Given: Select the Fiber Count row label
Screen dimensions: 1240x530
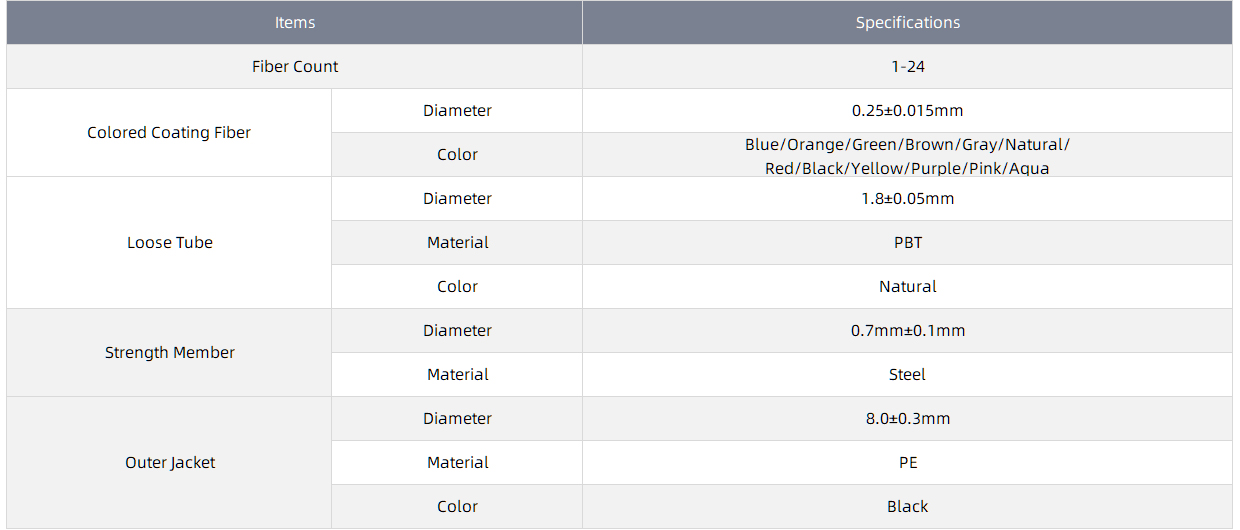Looking at the screenshot, I should [x=295, y=66].
